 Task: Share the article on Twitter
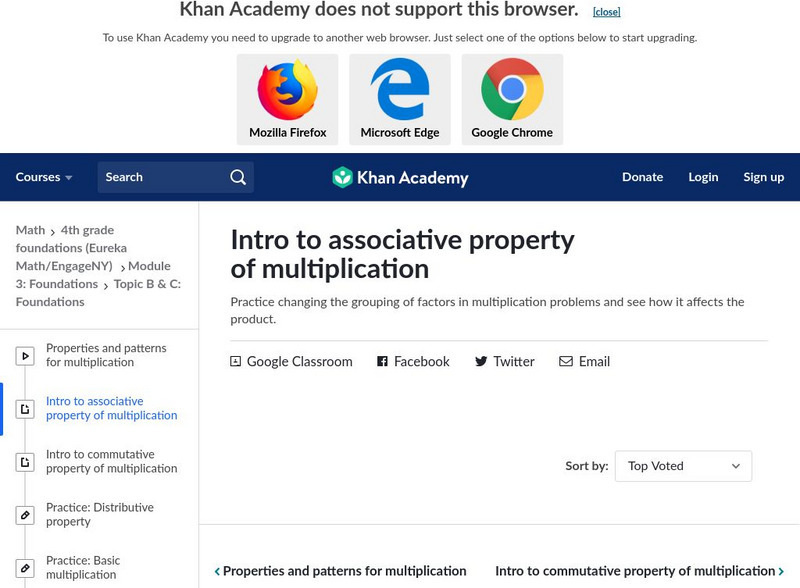pos(504,362)
